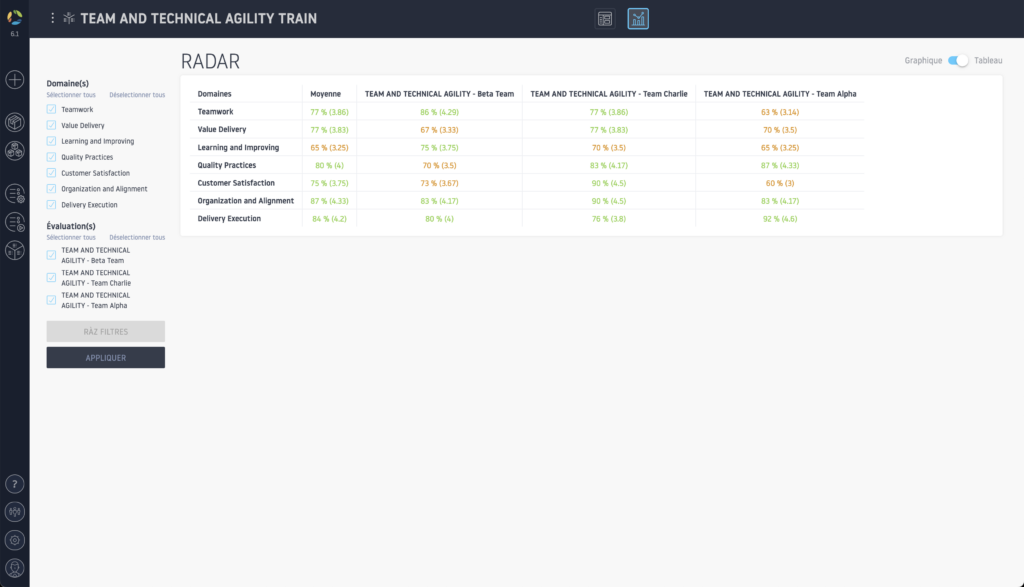Click Sélectionner tous under Évaluation(s)

[71, 237]
